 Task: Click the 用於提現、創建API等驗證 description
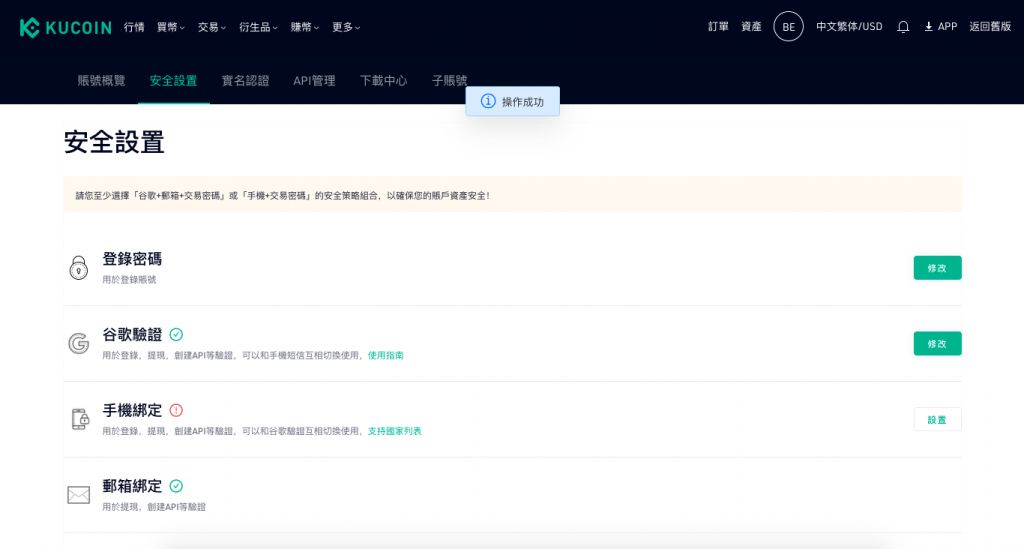point(153,507)
